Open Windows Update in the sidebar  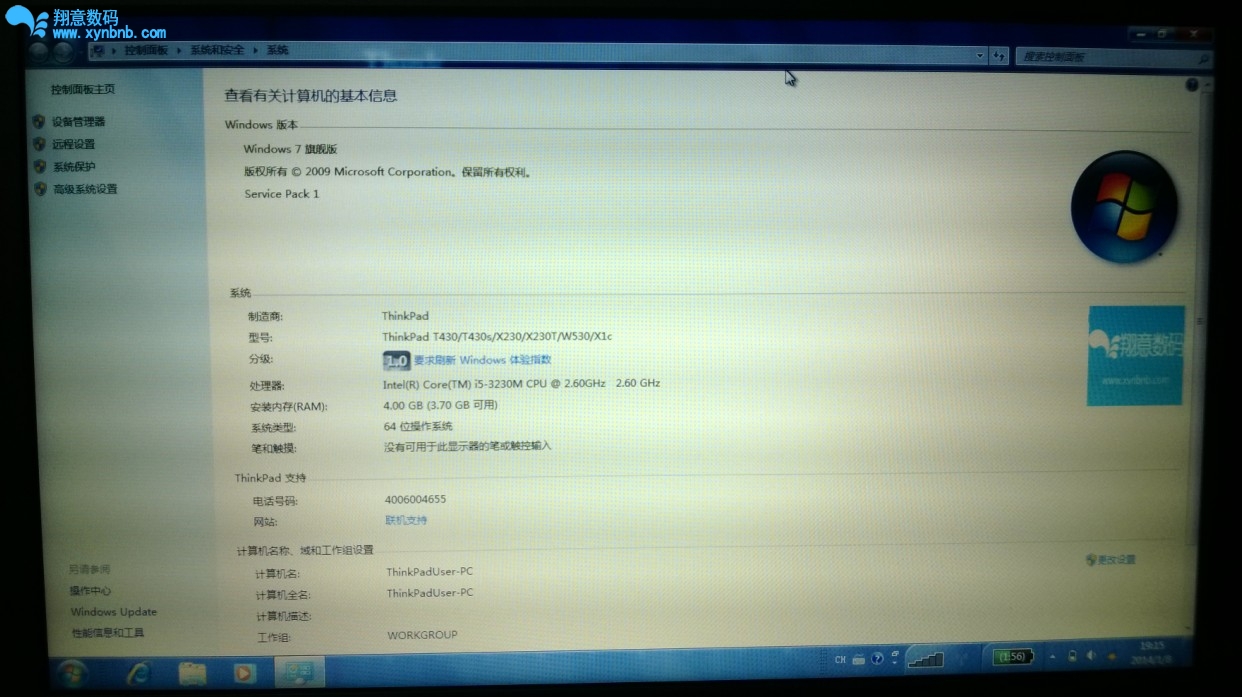pos(113,612)
